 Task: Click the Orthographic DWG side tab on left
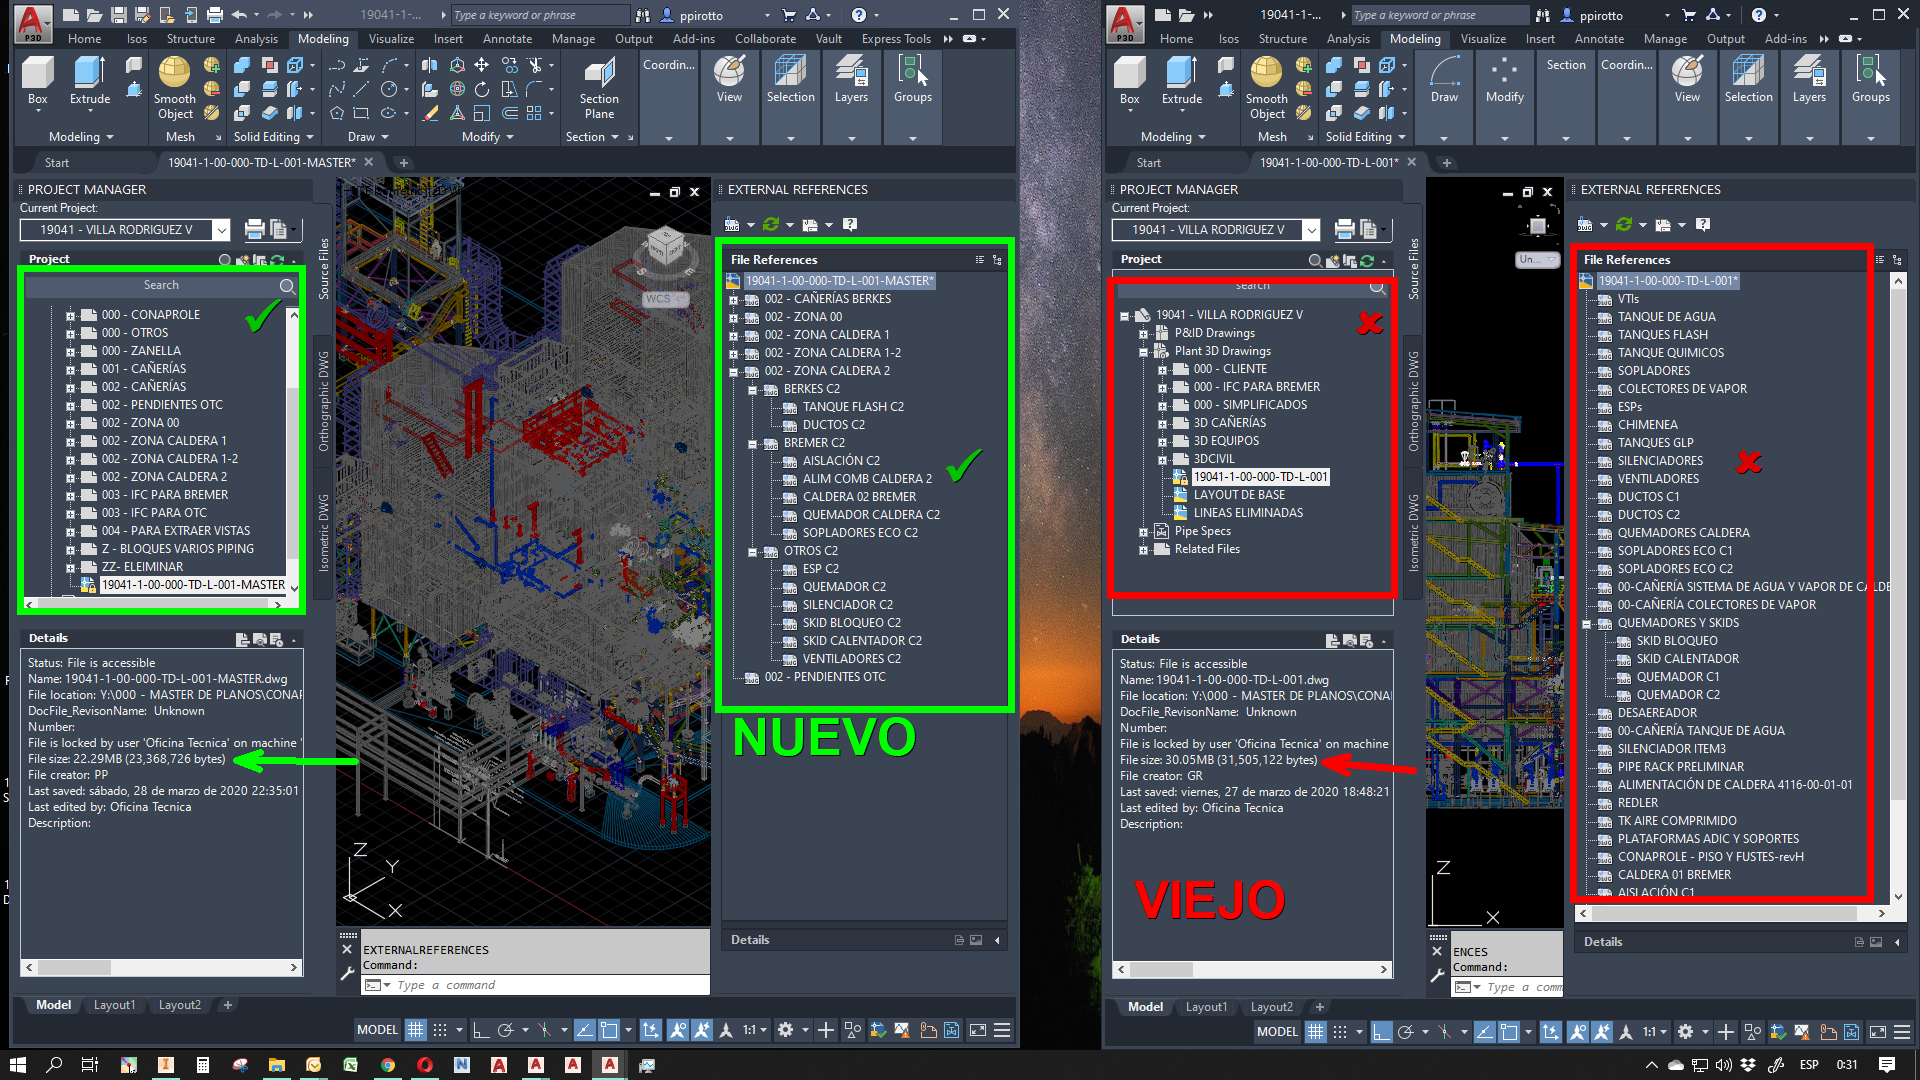(324, 400)
